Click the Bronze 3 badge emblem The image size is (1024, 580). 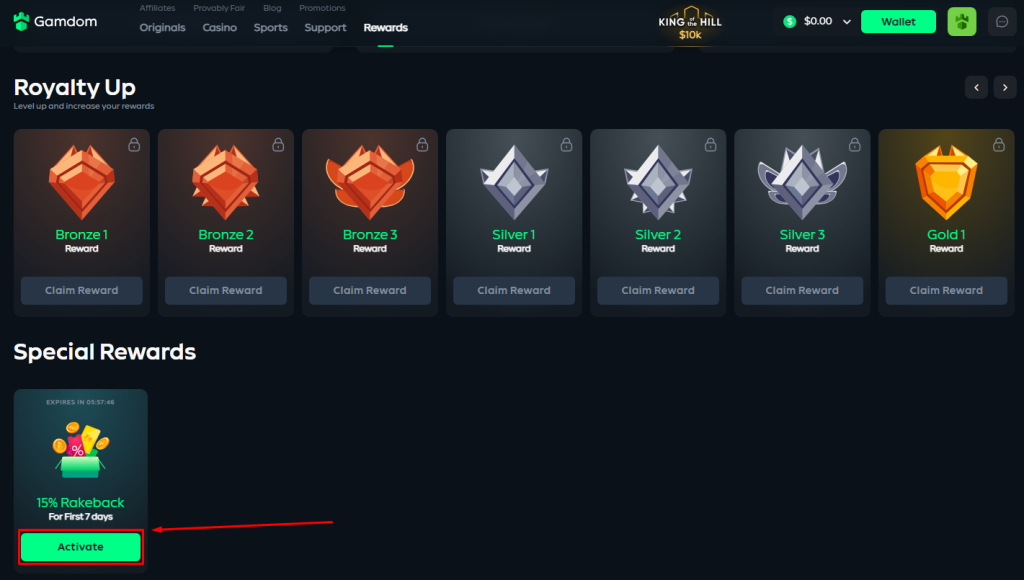[x=370, y=182]
